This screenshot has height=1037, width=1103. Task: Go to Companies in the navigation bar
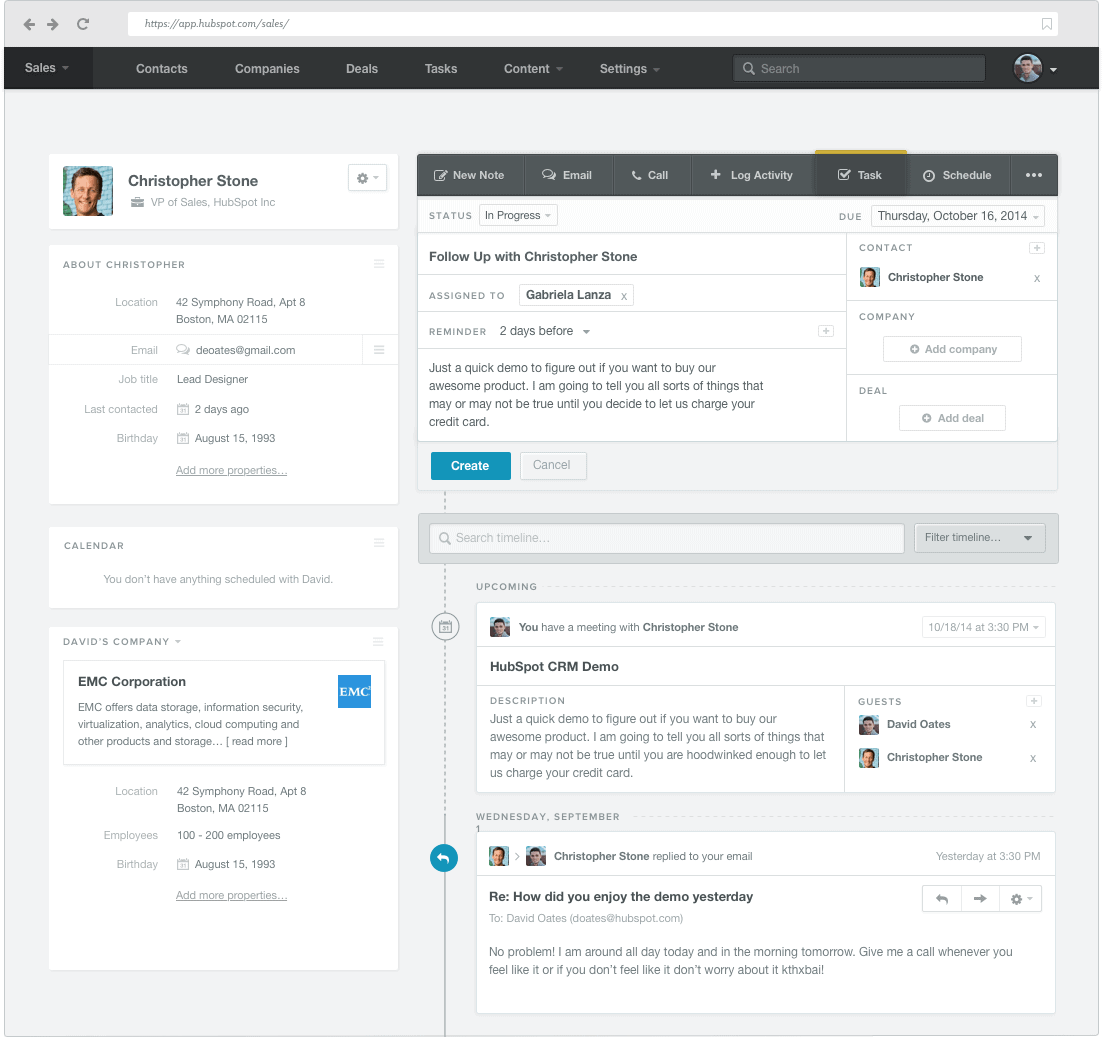(267, 69)
